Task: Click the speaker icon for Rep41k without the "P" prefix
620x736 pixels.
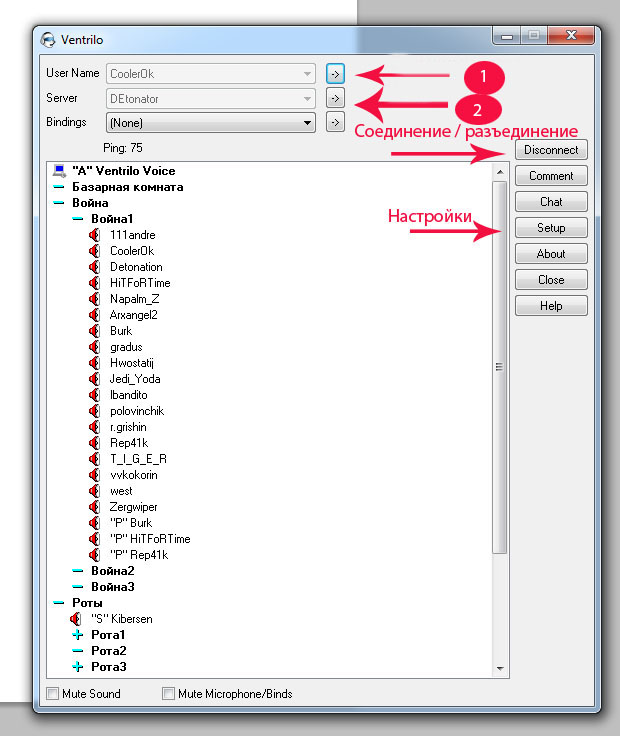Action: point(94,443)
